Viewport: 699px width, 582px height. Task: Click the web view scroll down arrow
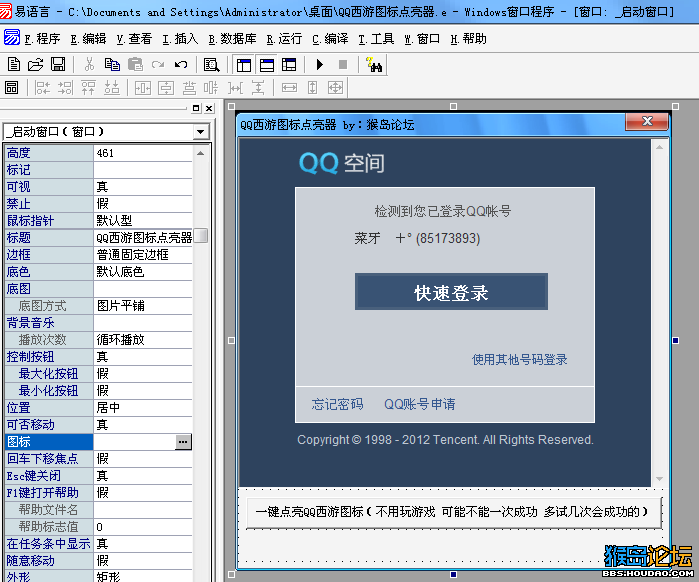659,479
